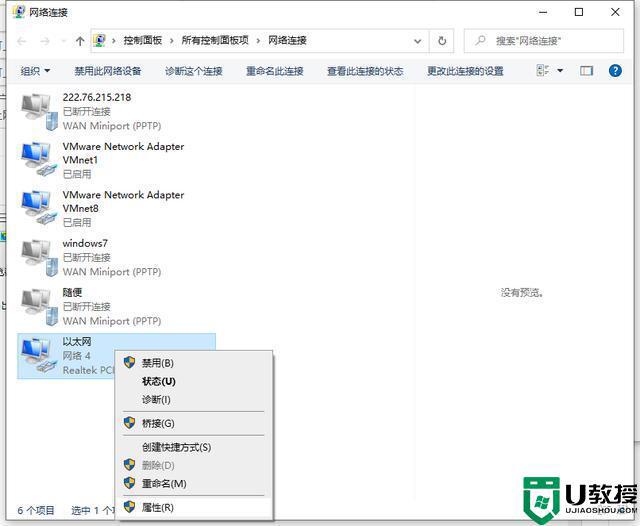640x526 pixels.
Task: Maximize the 网络连接 window
Action: point(579,12)
